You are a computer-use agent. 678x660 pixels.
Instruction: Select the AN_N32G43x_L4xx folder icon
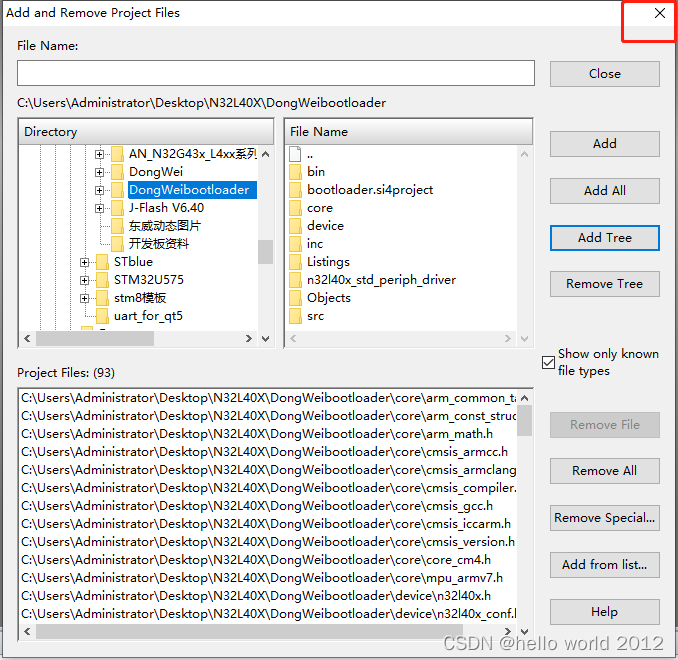click(117, 154)
